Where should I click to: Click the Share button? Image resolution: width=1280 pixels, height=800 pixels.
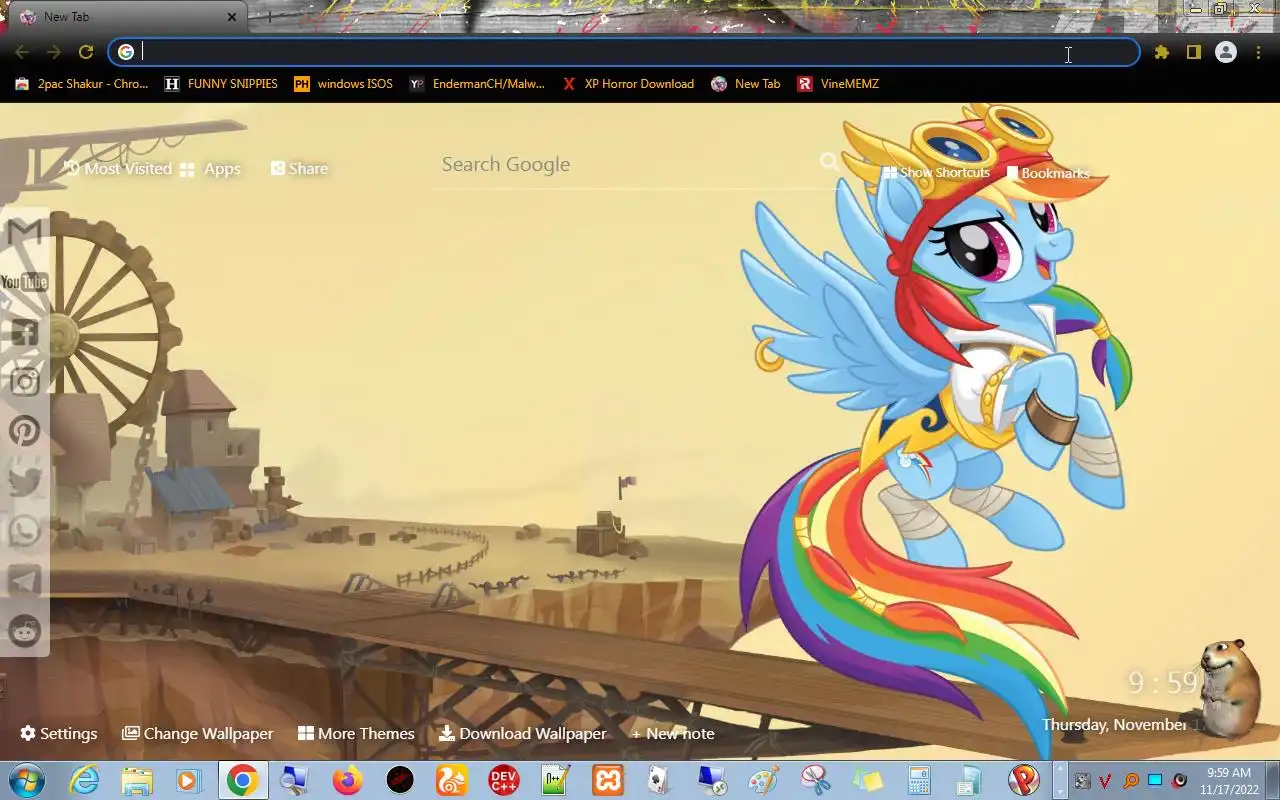[x=299, y=169]
